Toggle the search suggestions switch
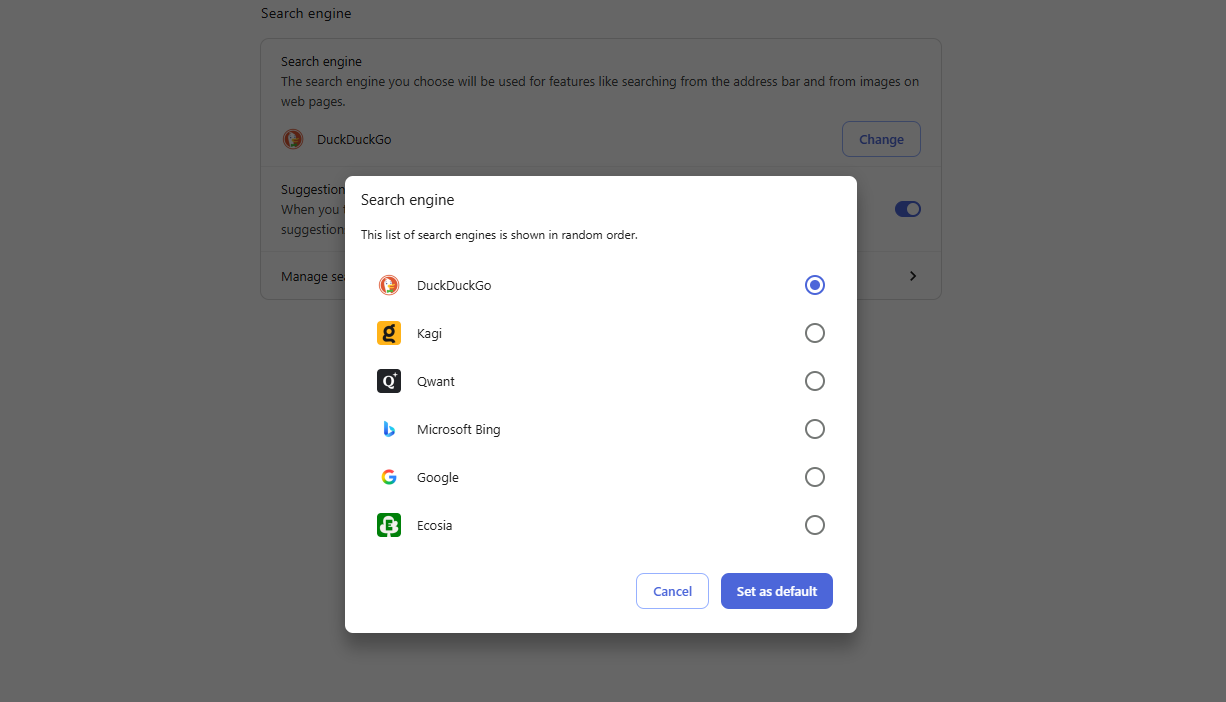The width and height of the screenshot is (1226, 702). pos(907,209)
